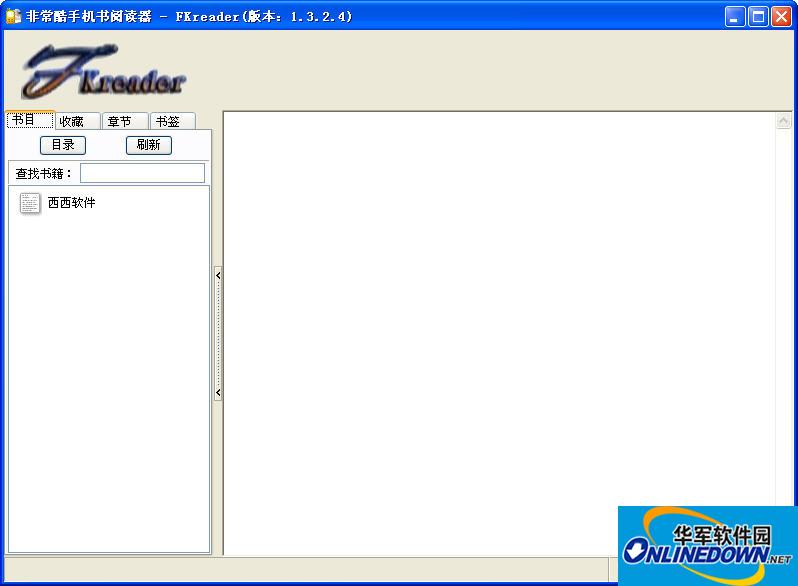Screen dimensions: 798x586
Task: Click the upper collapse arrow on the splitter
Action: coord(218,275)
